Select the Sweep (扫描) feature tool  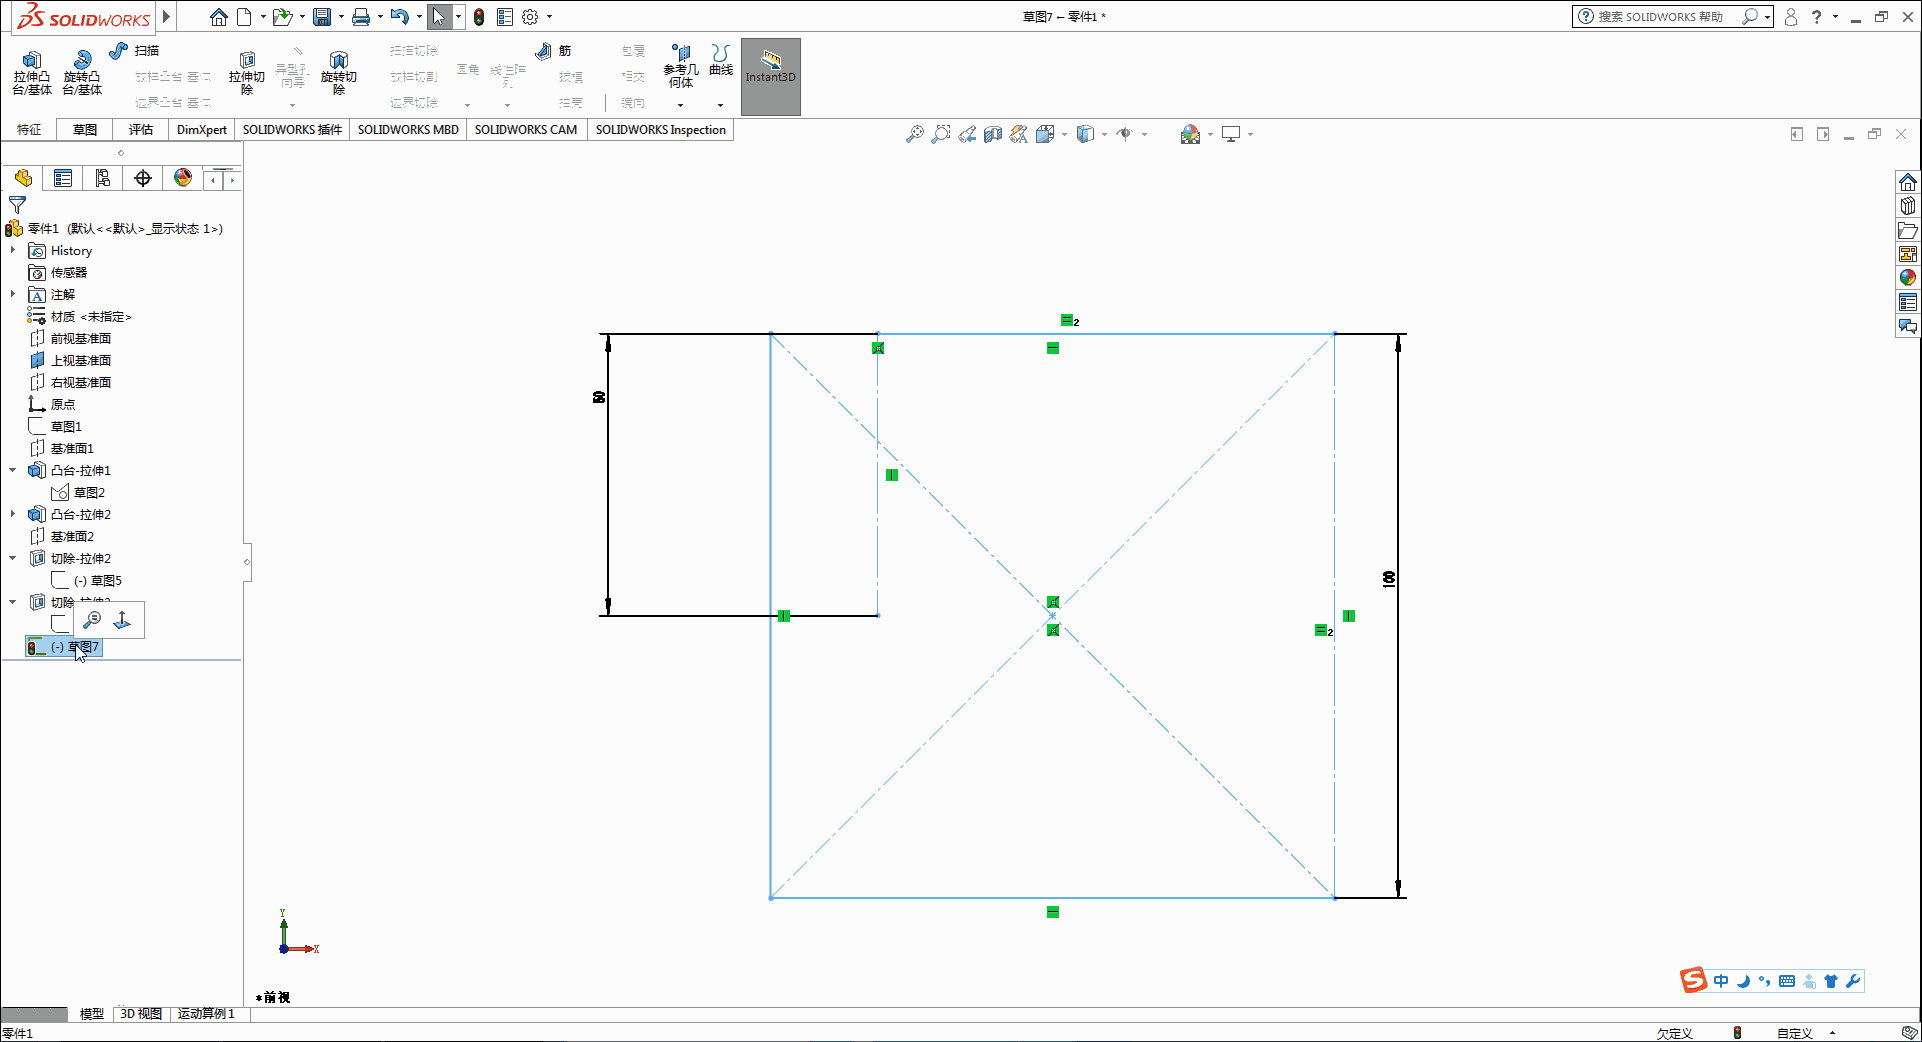coord(134,50)
